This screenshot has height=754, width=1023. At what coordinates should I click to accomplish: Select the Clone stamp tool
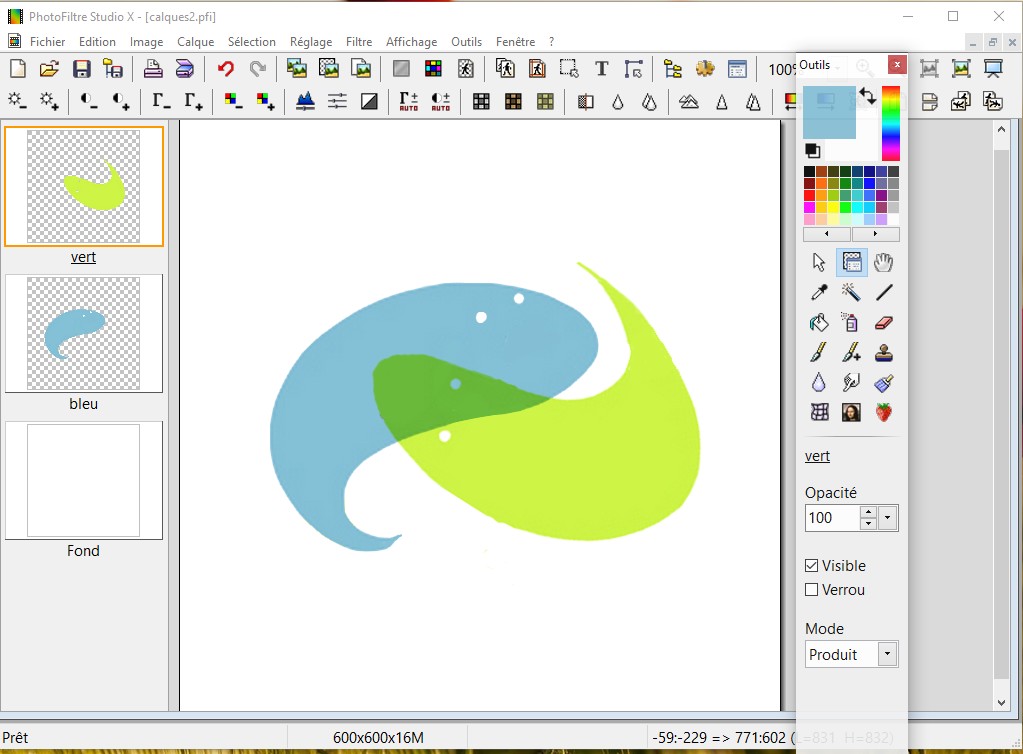click(x=883, y=353)
